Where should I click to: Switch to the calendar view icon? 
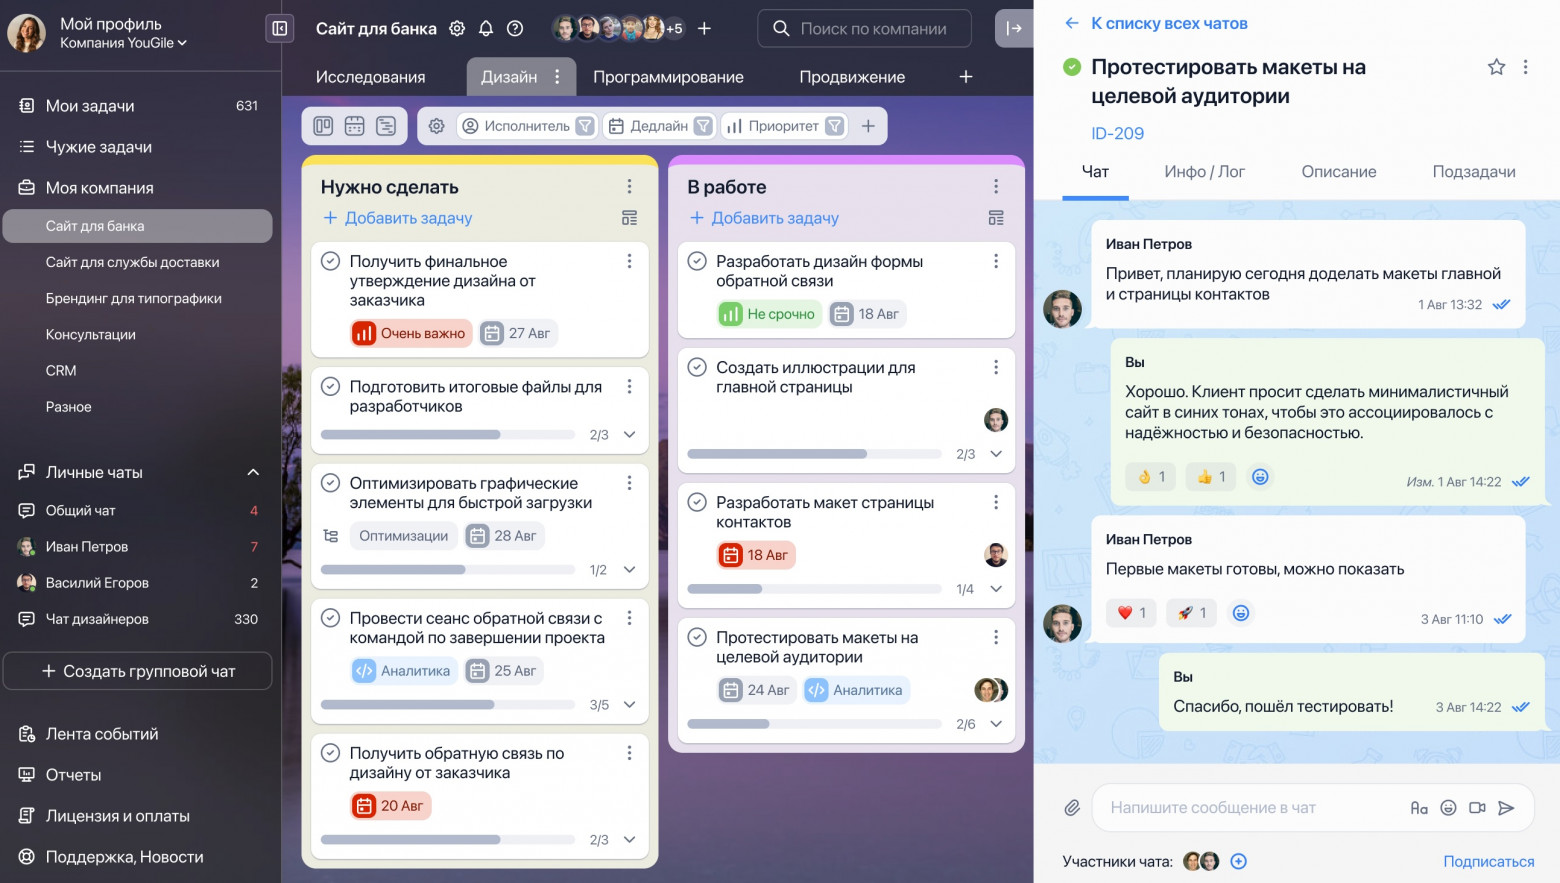(354, 126)
